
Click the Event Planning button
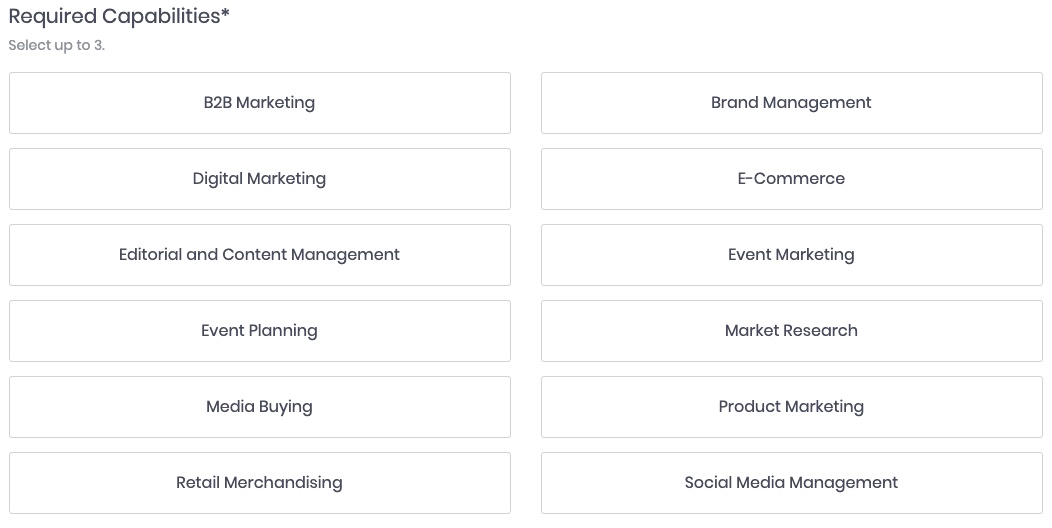tap(259, 331)
